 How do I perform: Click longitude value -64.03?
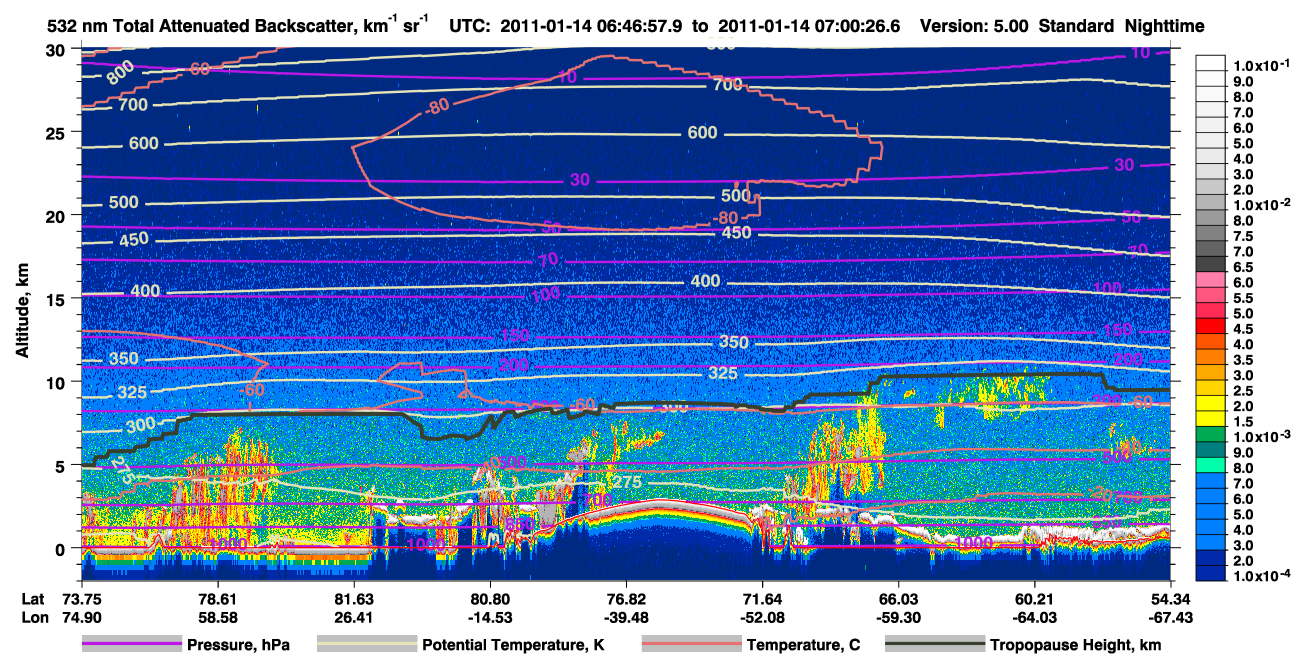pyautogui.click(x=1034, y=617)
